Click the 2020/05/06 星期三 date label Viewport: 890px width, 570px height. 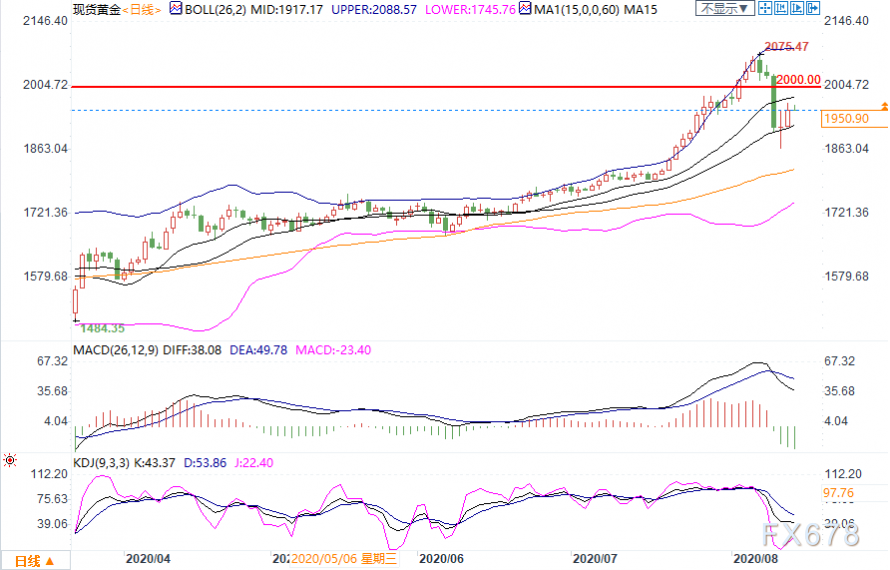click(343, 559)
